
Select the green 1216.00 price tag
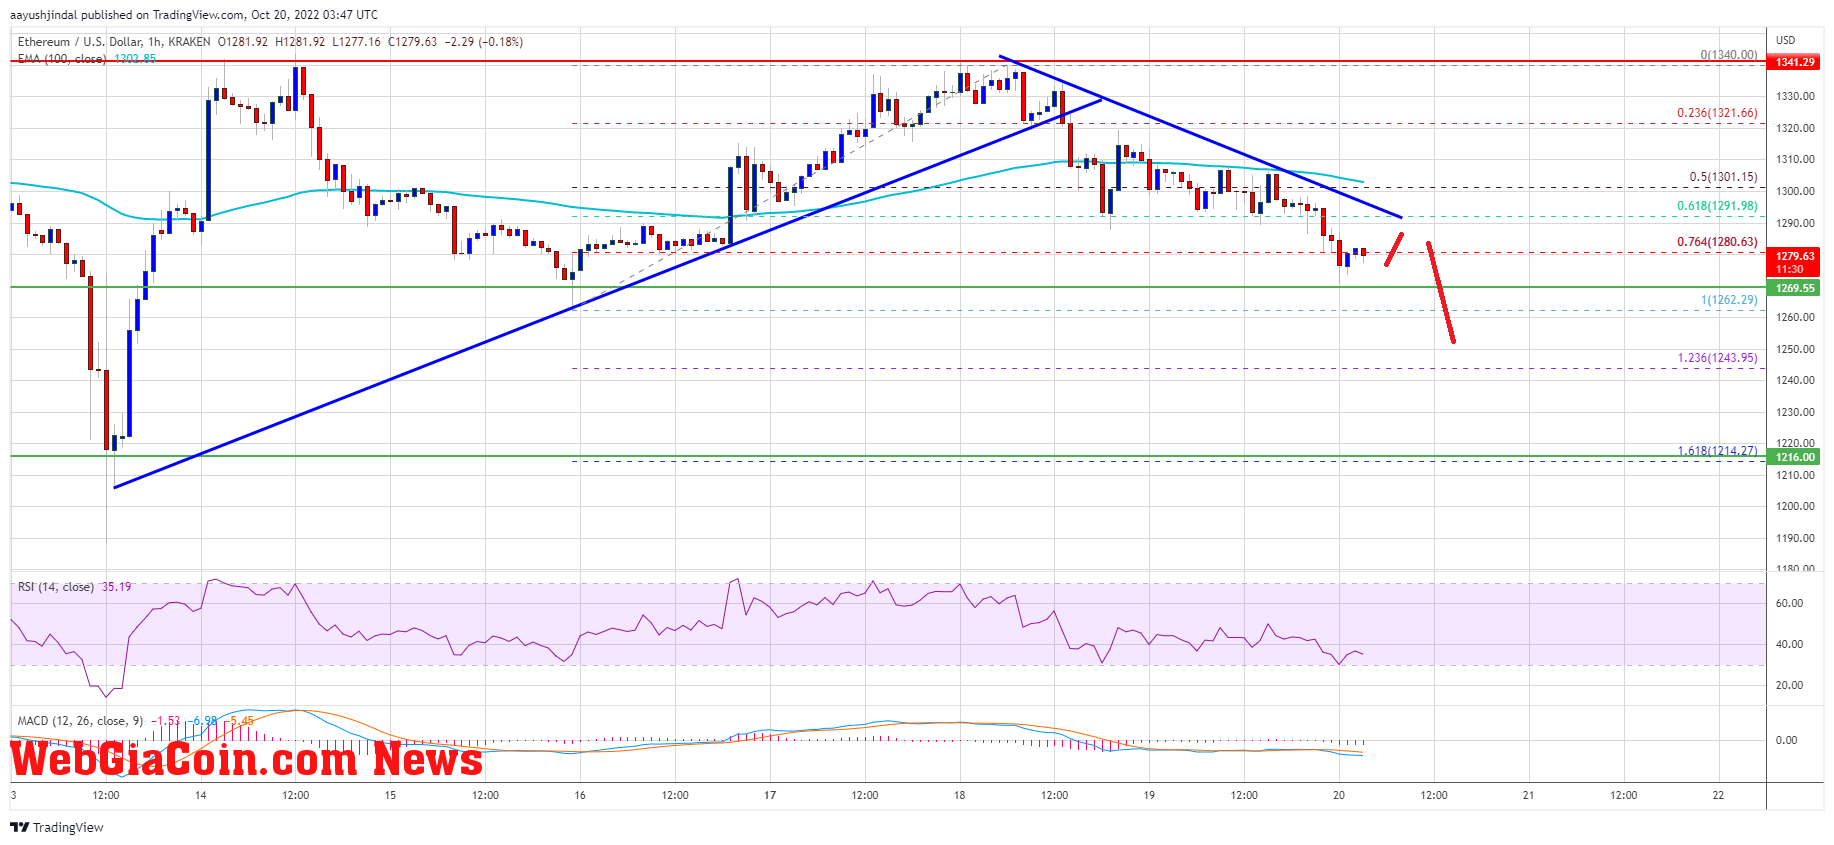1795,457
